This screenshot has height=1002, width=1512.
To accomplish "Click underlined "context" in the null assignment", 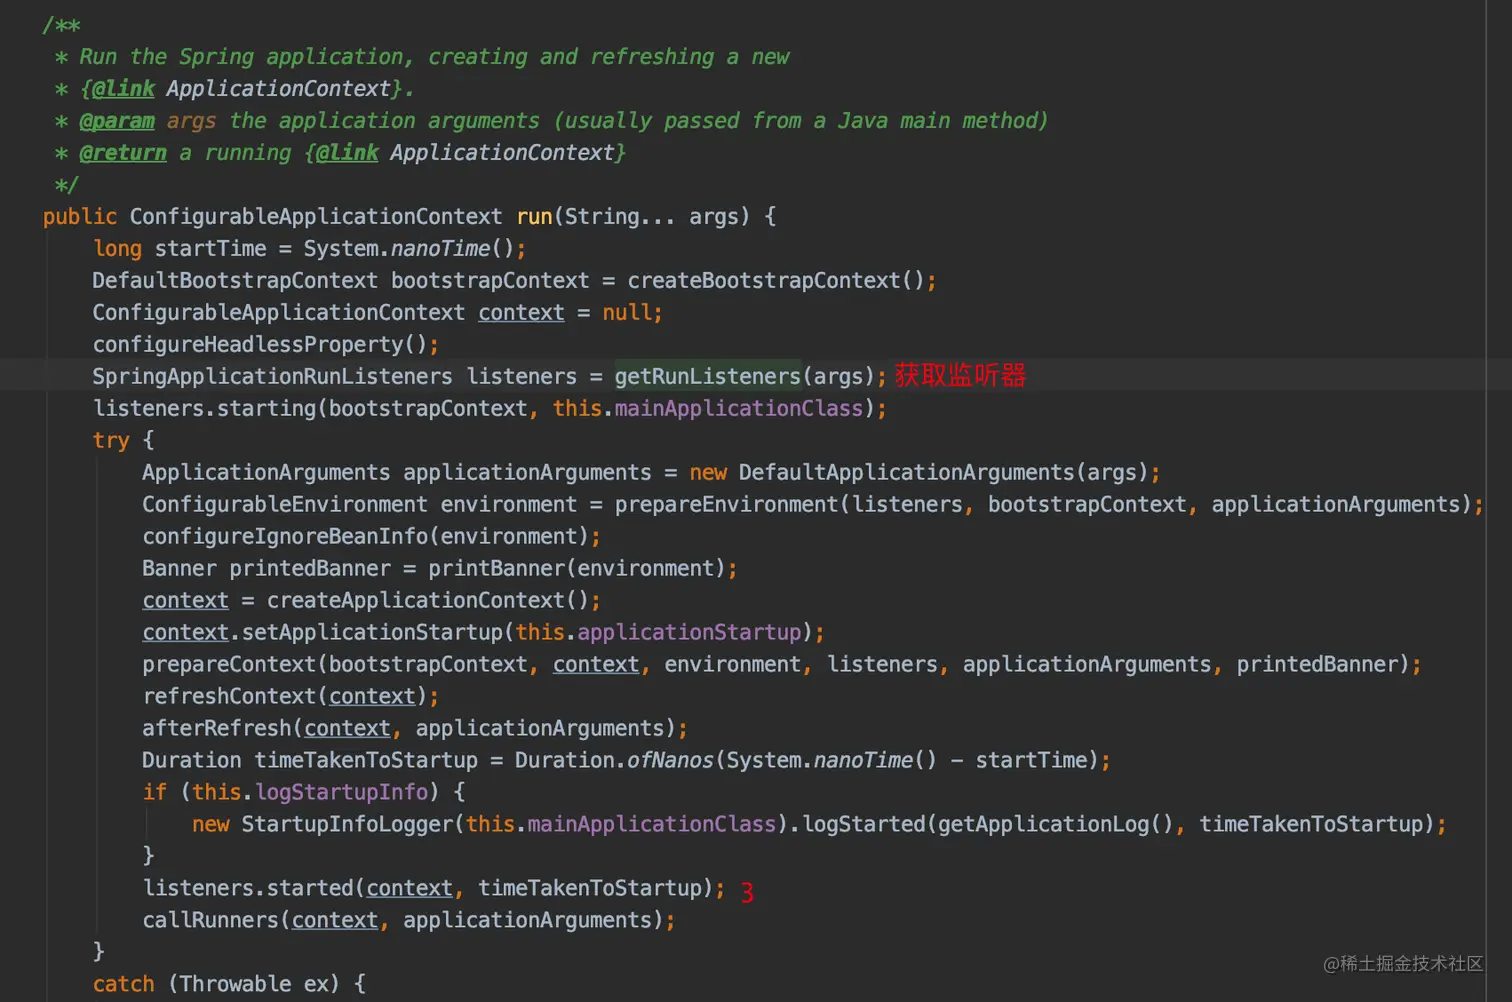I will point(521,313).
